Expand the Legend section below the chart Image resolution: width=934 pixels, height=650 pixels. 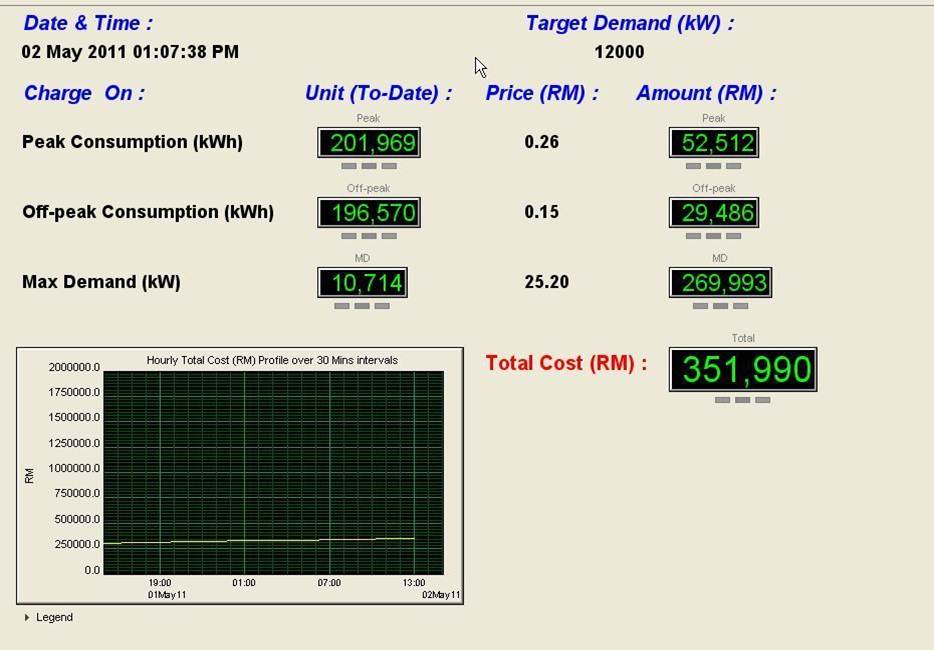[x=54, y=618]
